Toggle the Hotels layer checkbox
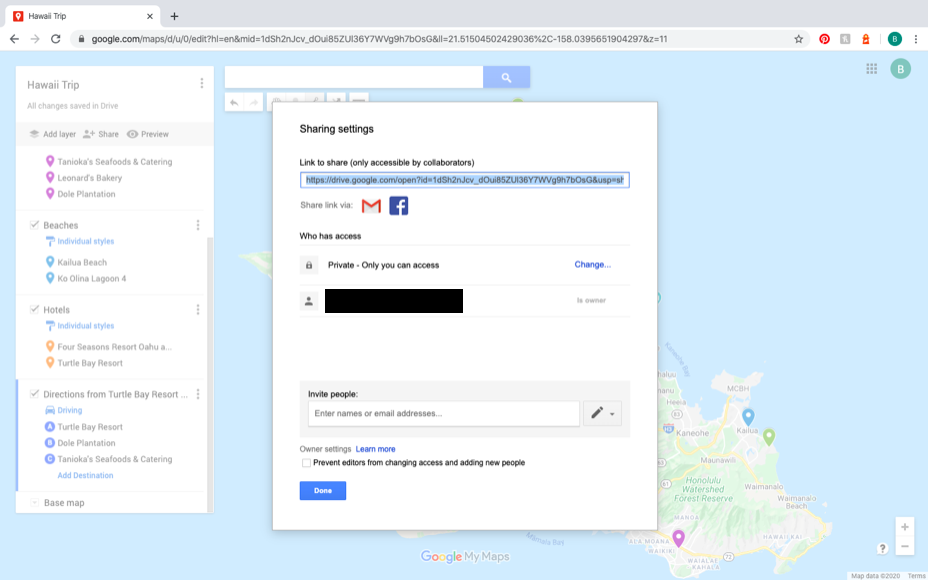The width and height of the screenshot is (928, 580). coord(34,310)
